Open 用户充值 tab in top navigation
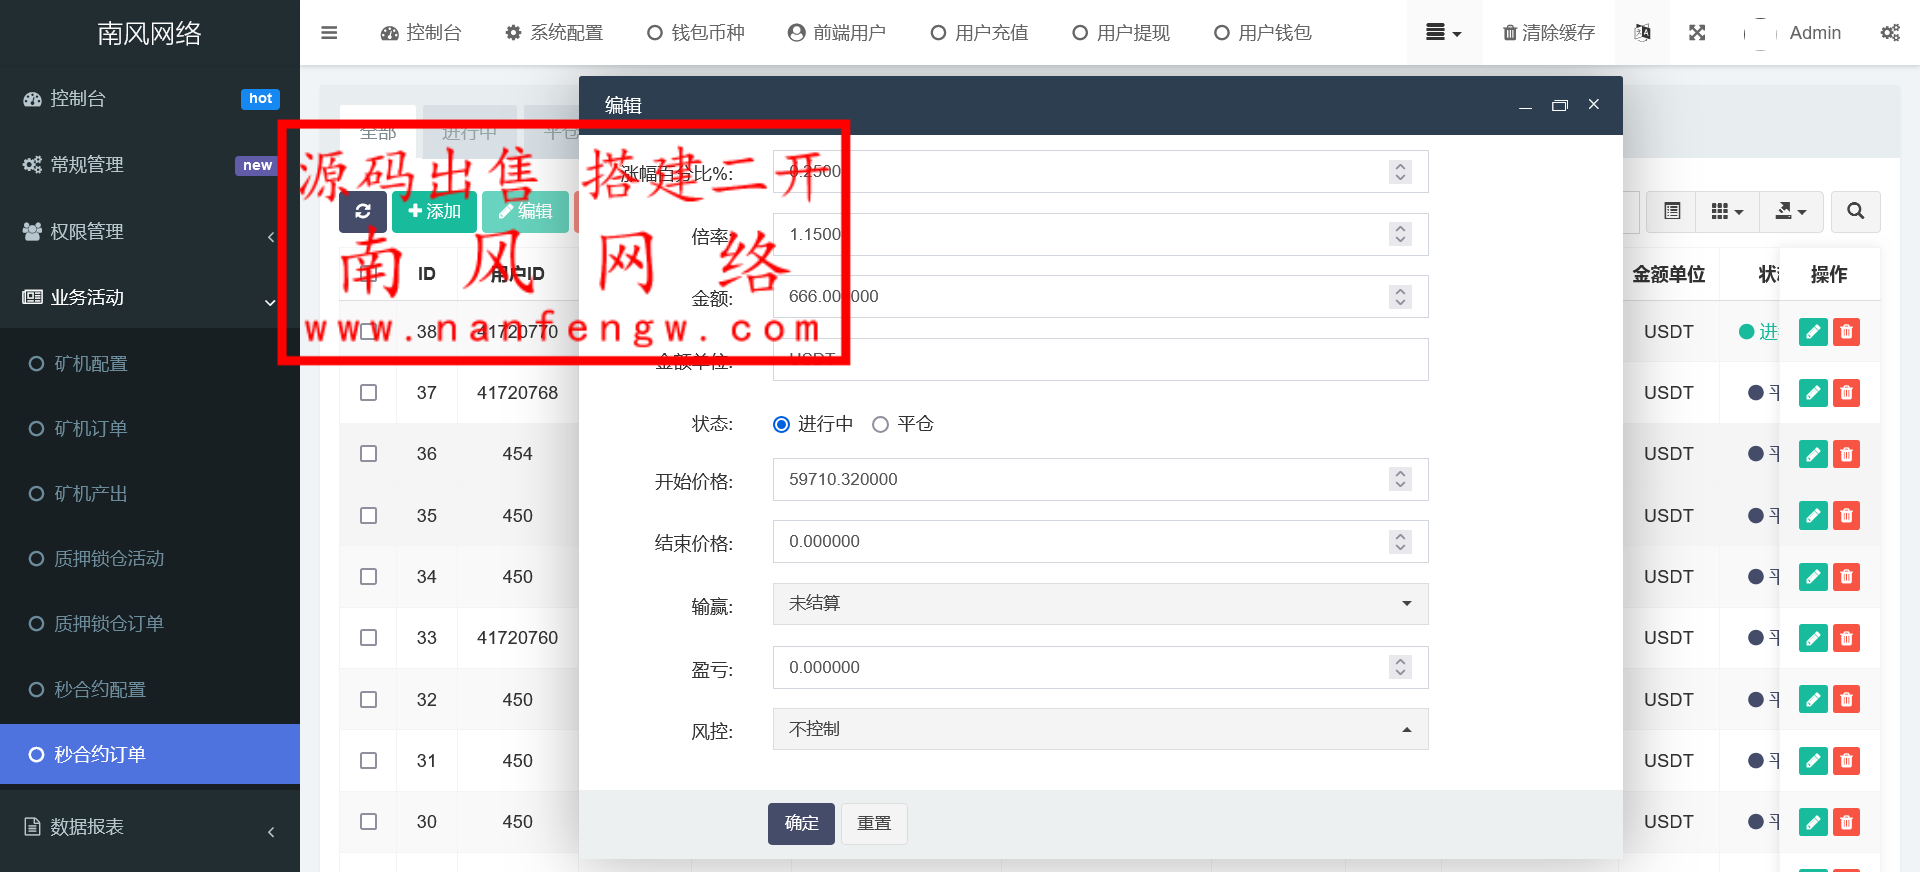The image size is (1920, 872). click(979, 33)
